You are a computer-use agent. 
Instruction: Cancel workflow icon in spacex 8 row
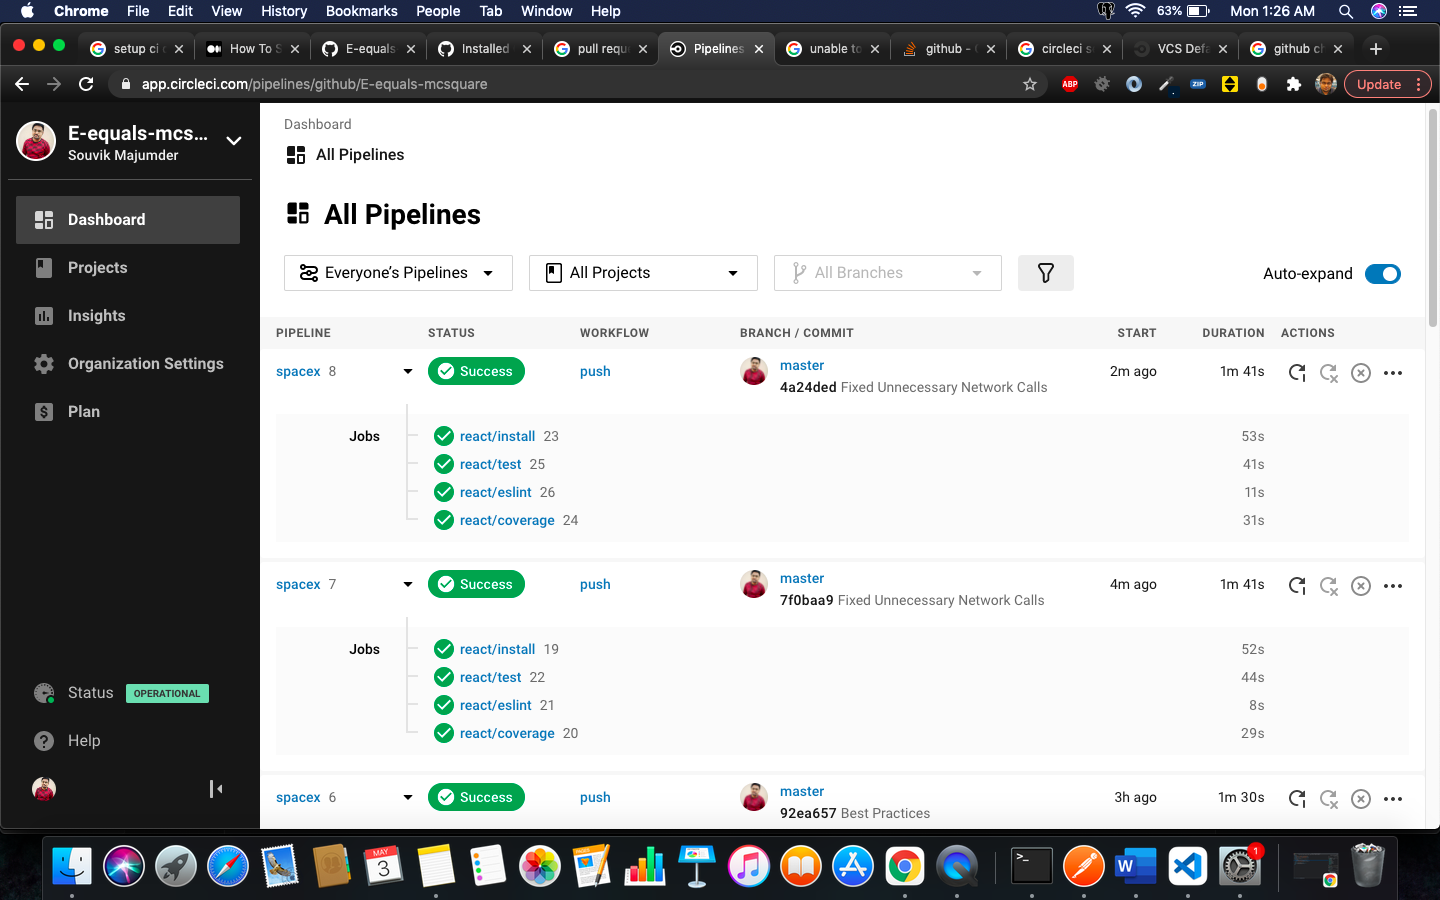(x=1360, y=372)
